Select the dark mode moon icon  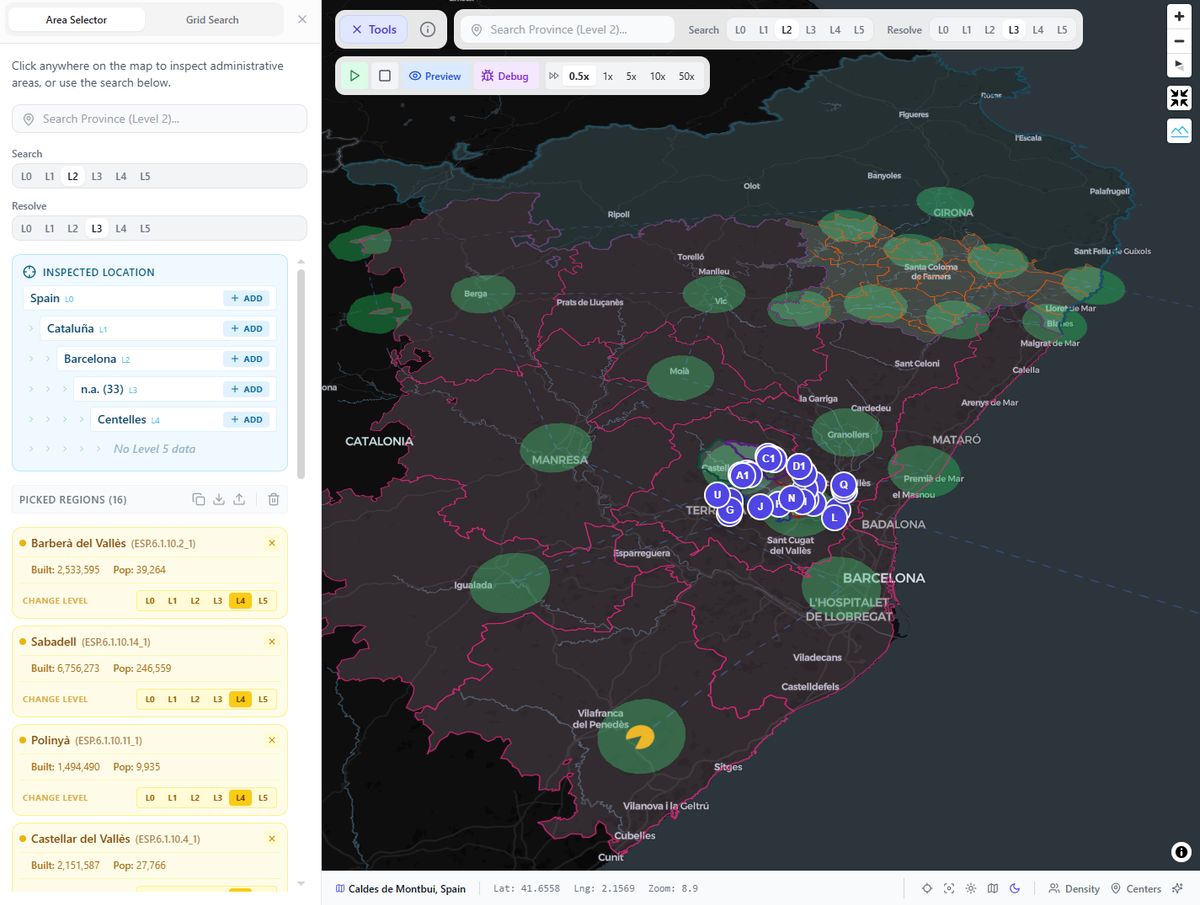click(1014, 889)
